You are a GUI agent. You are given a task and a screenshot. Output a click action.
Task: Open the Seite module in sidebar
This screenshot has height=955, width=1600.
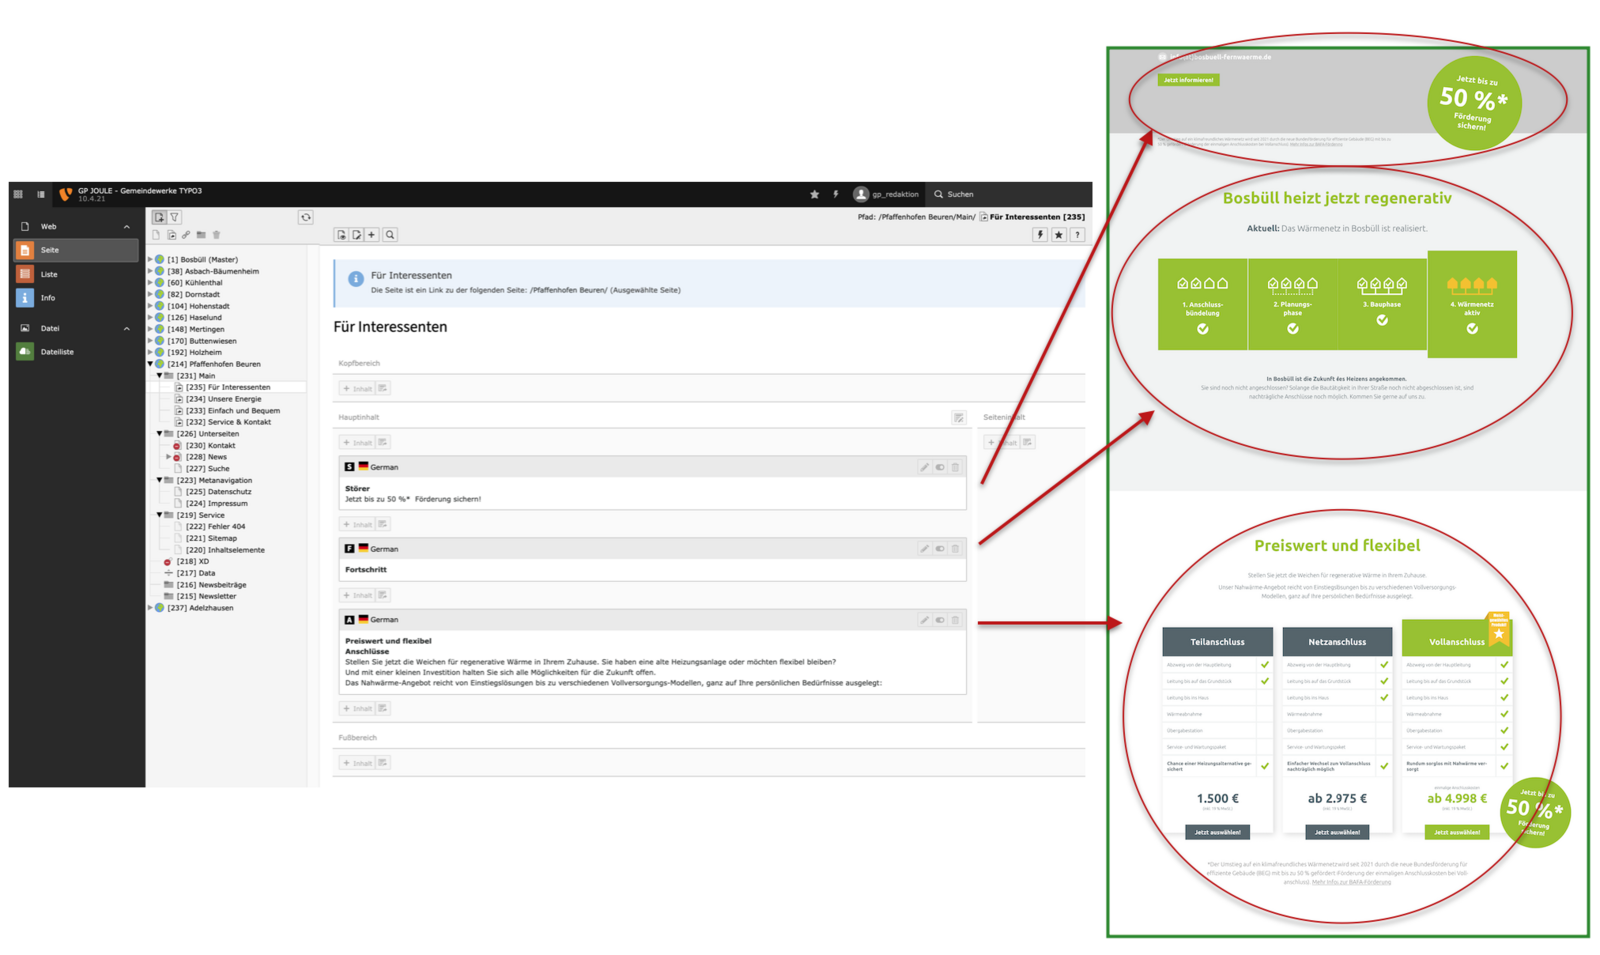(49, 250)
